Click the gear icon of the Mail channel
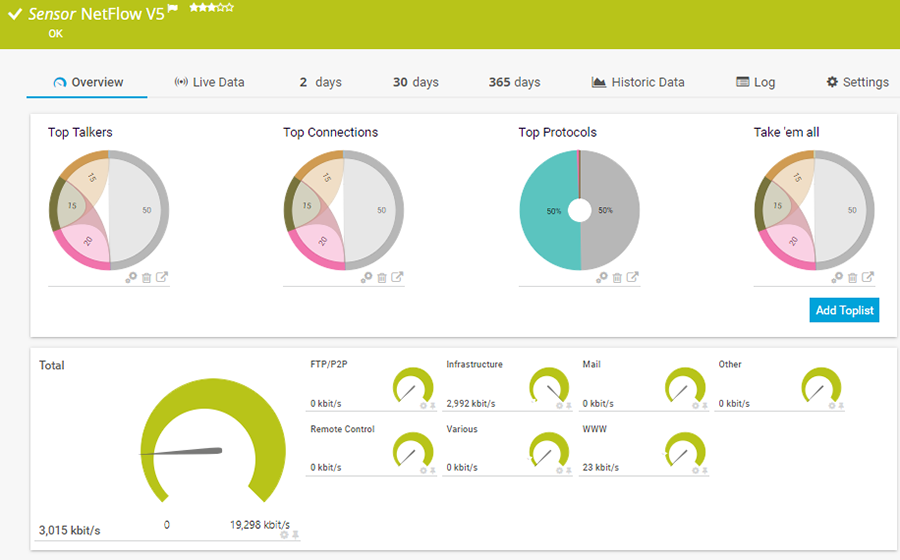This screenshot has width=900, height=560. point(696,406)
